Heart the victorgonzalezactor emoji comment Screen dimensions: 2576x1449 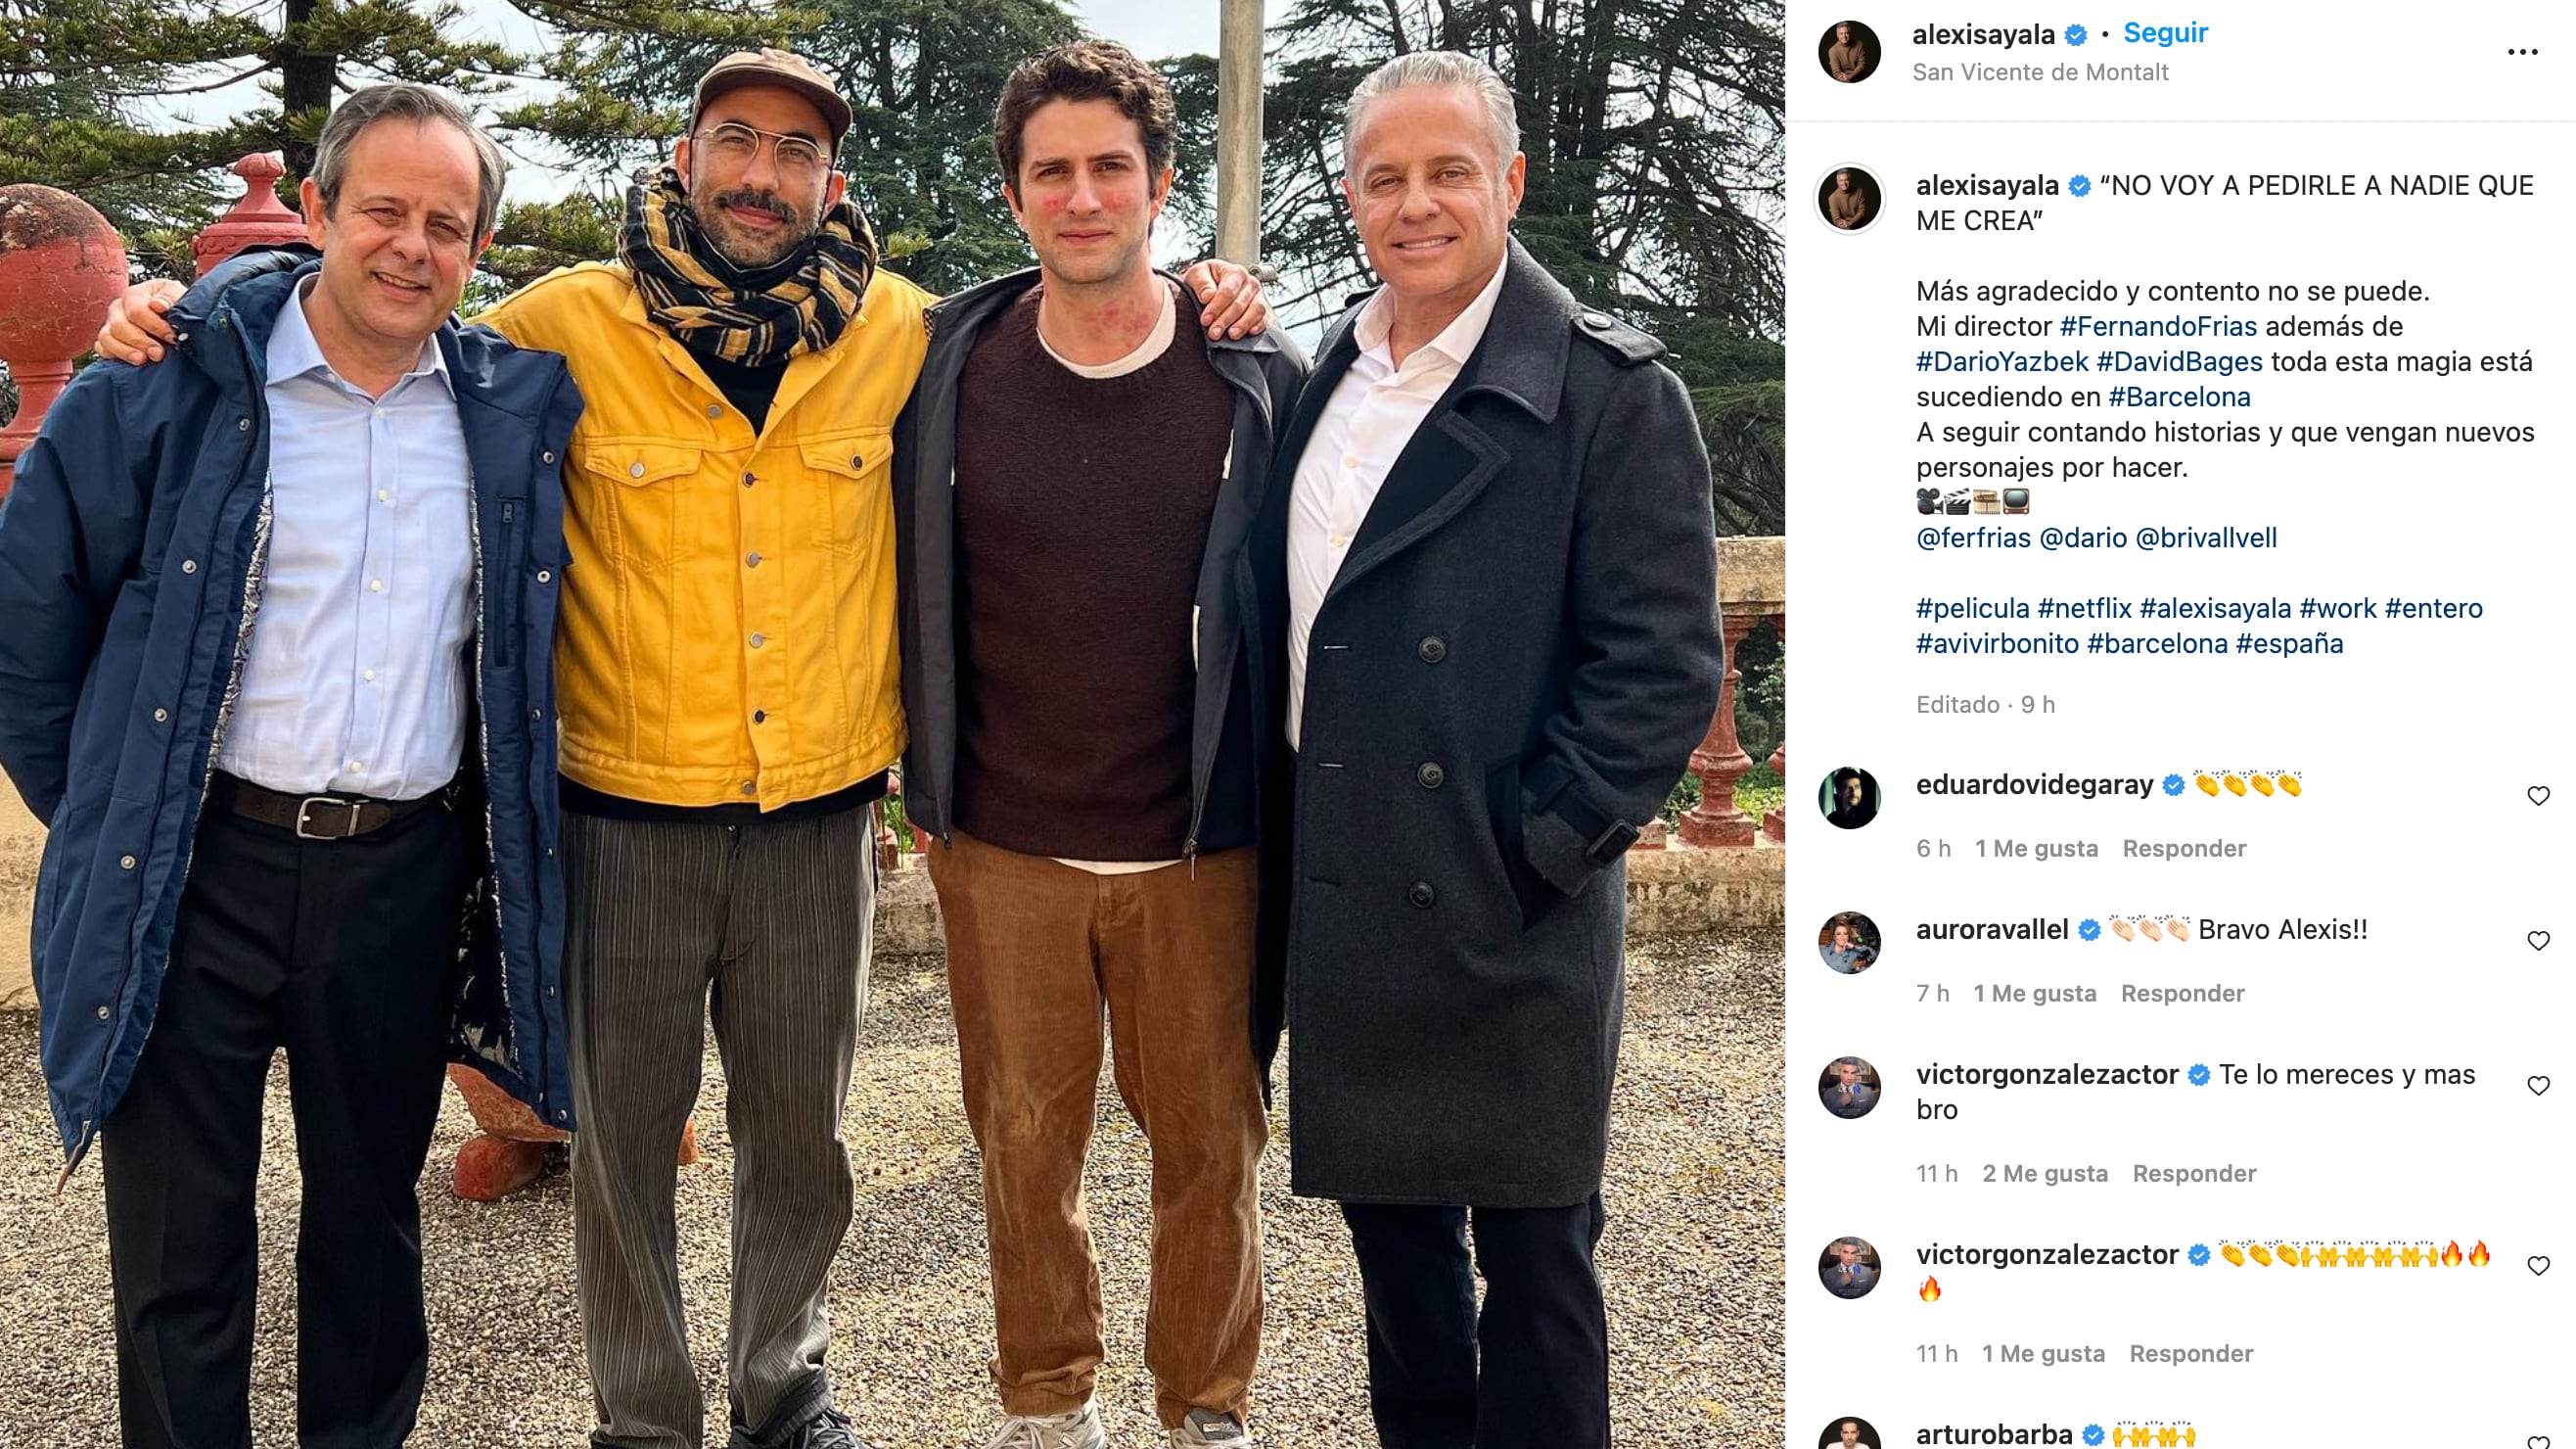coord(2538,1266)
